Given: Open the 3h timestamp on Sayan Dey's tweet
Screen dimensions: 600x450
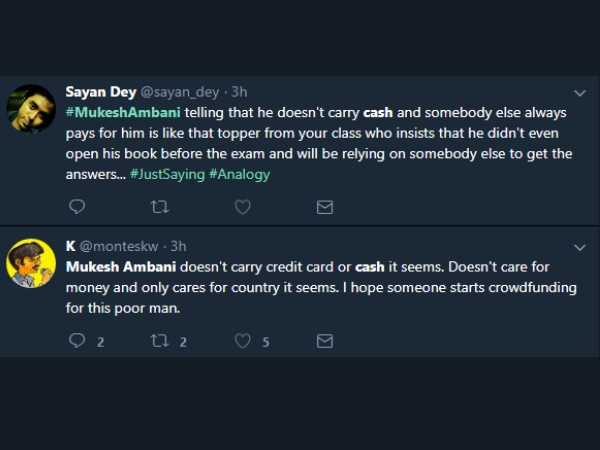Looking at the screenshot, I should click(238, 93).
